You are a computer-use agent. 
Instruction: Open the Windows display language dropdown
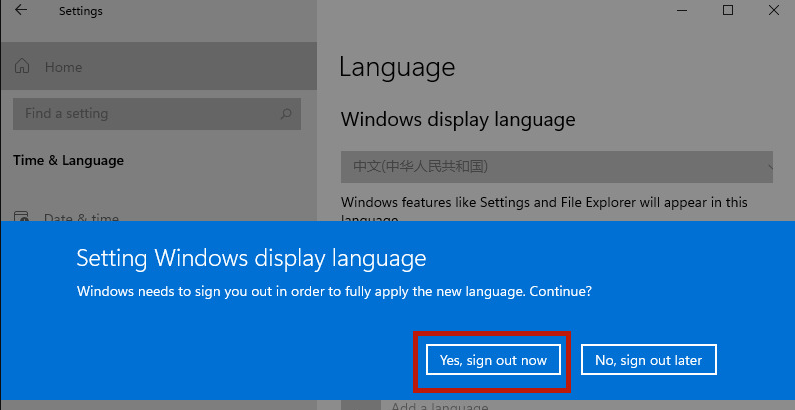(x=555, y=166)
